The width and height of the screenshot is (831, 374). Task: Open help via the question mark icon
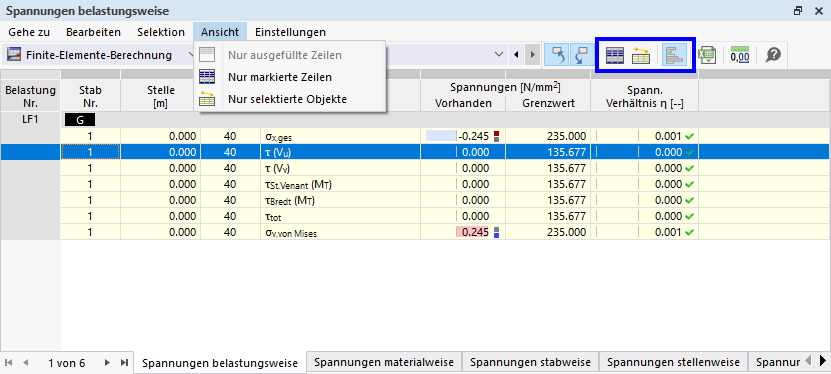pos(773,55)
